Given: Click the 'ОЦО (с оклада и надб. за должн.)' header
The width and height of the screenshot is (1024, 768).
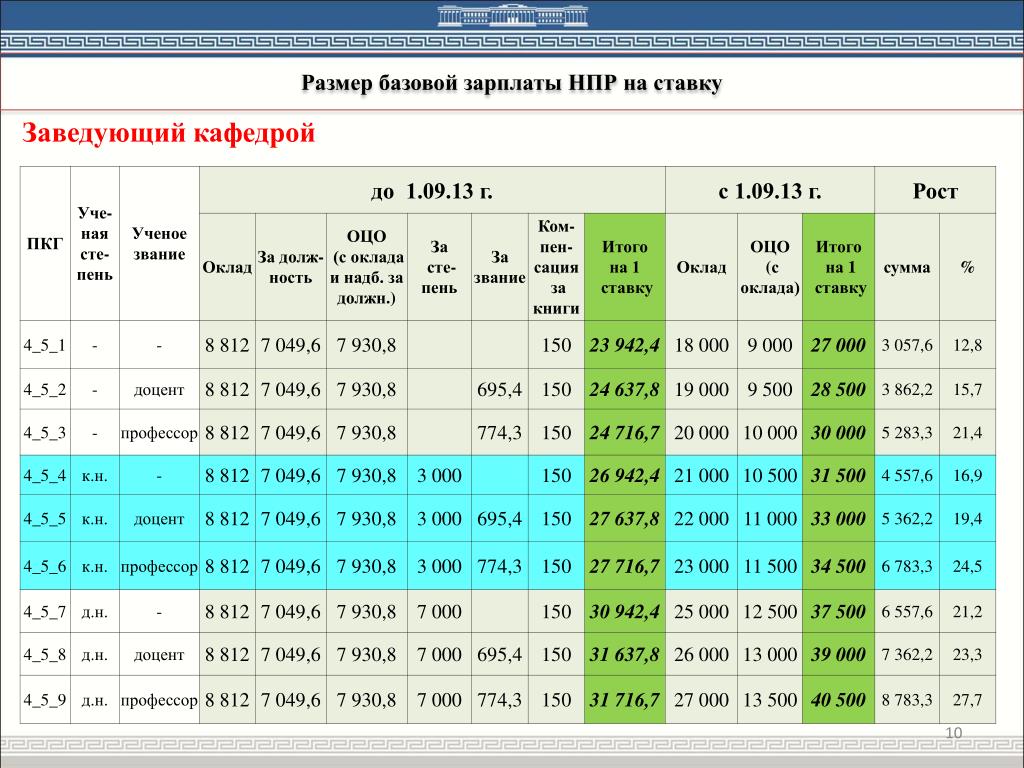Looking at the screenshot, I should coord(366,267).
